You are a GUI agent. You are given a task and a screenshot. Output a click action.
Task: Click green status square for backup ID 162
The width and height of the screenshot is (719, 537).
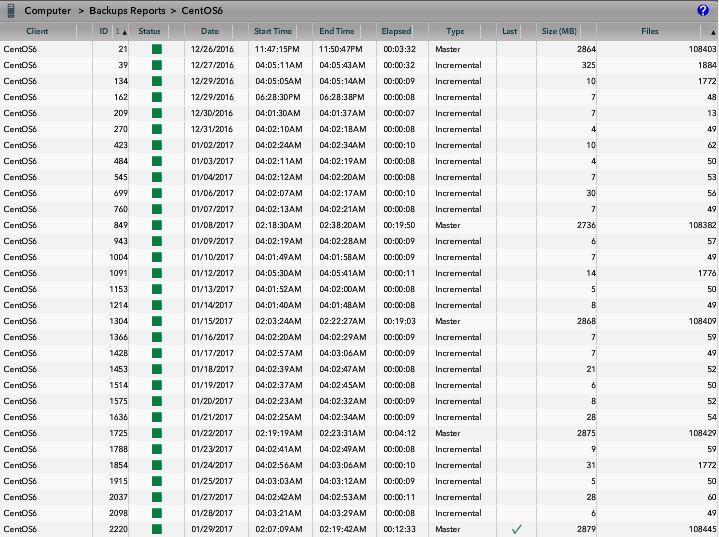click(157, 97)
